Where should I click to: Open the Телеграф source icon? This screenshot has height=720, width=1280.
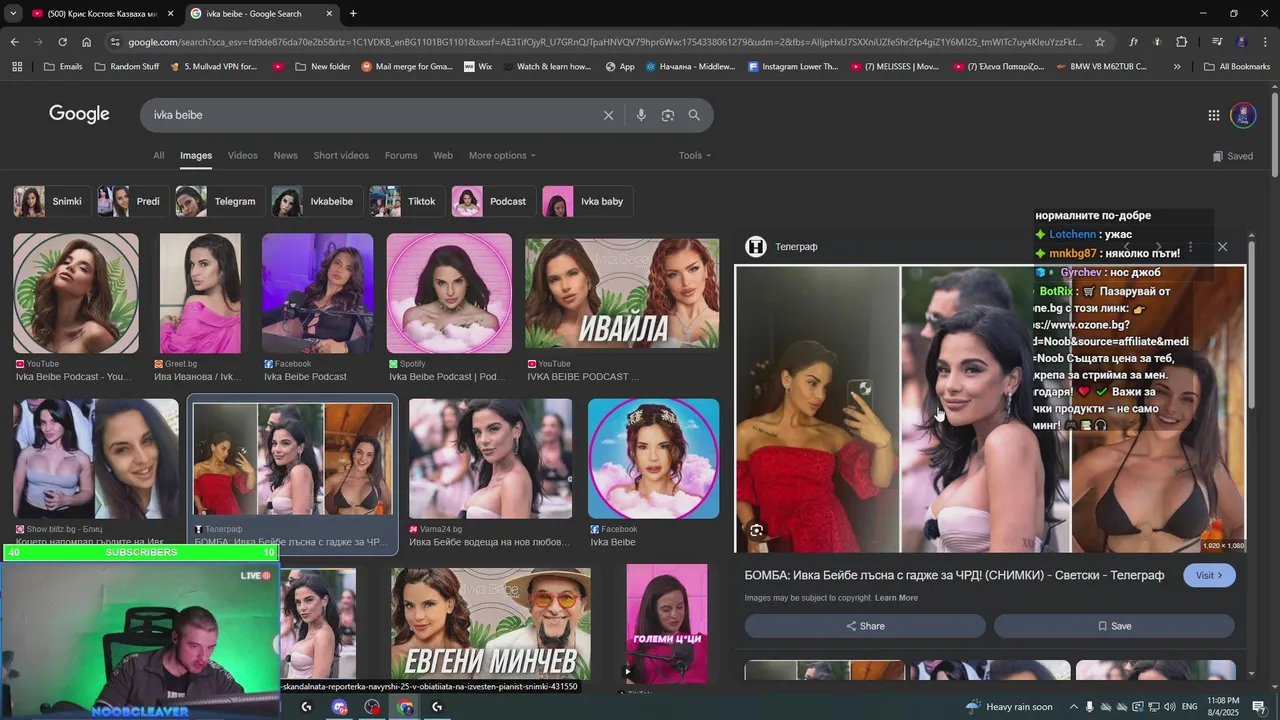756,247
